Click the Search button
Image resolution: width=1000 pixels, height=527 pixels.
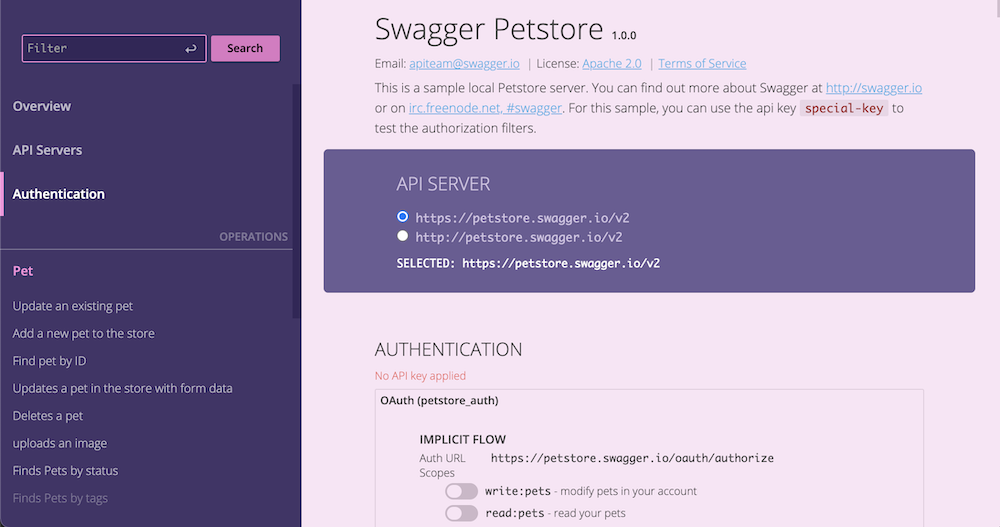tap(245, 48)
